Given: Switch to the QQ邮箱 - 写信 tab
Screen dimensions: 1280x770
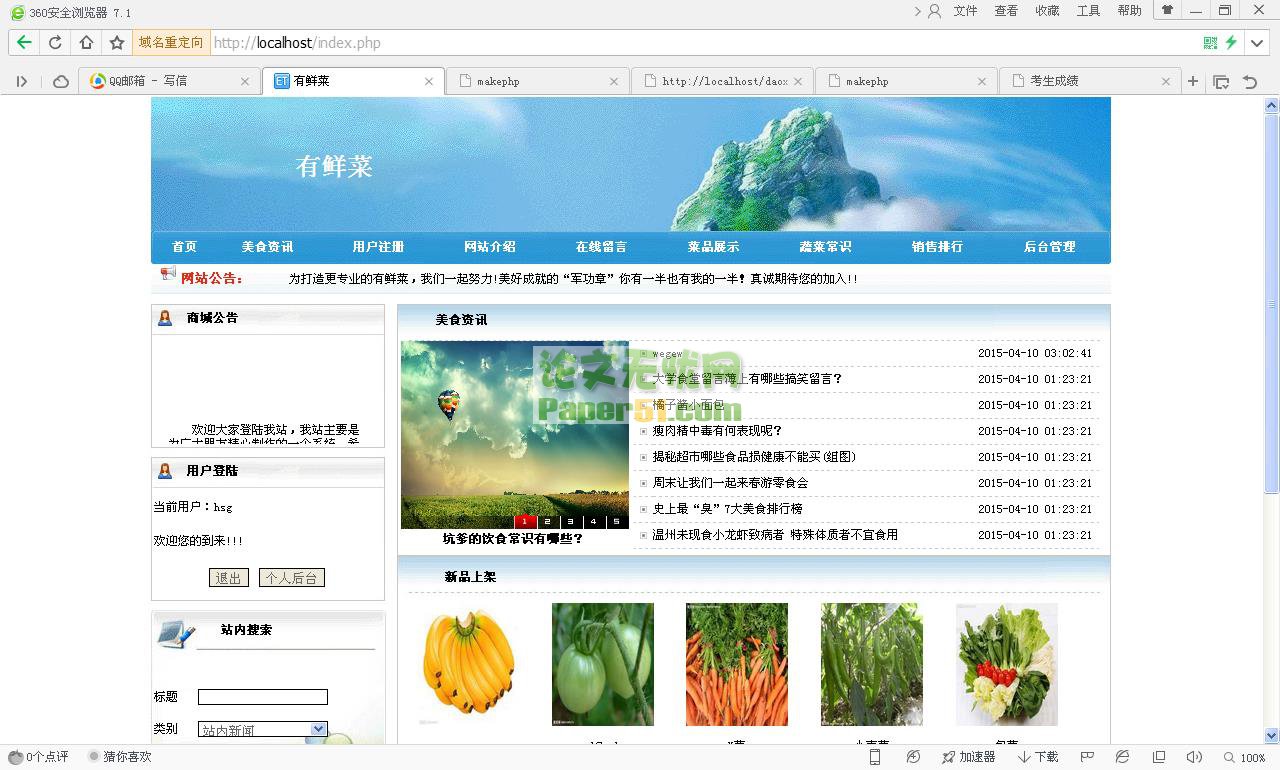Looking at the screenshot, I should coord(168,81).
